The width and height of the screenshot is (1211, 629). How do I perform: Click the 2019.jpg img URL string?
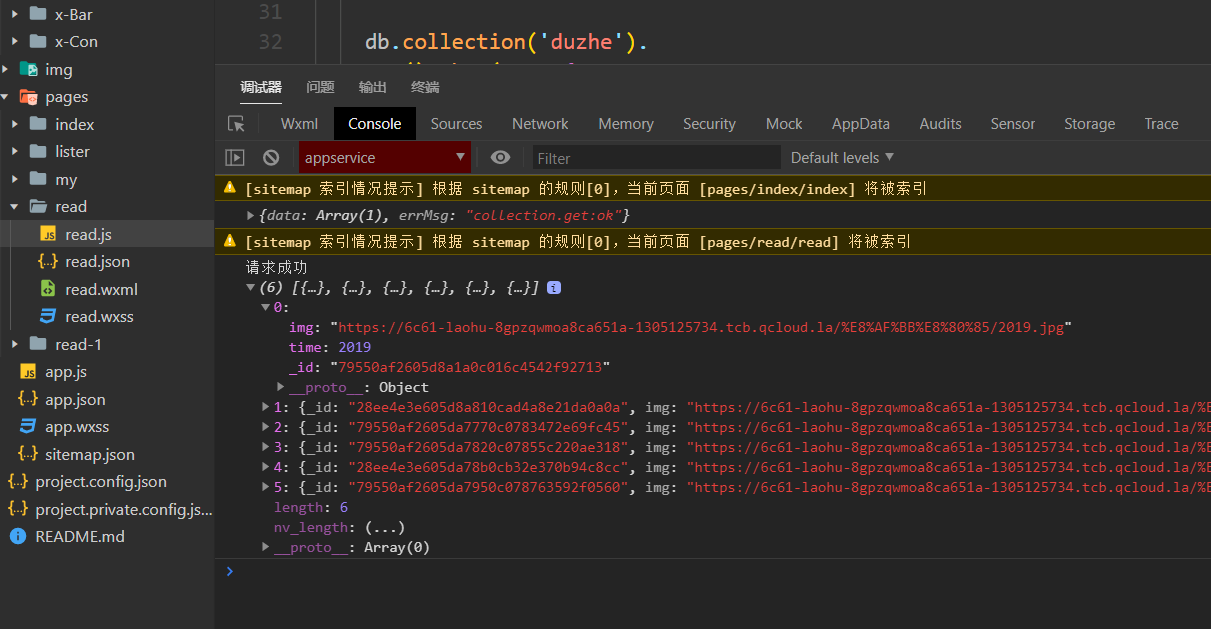[702, 327]
